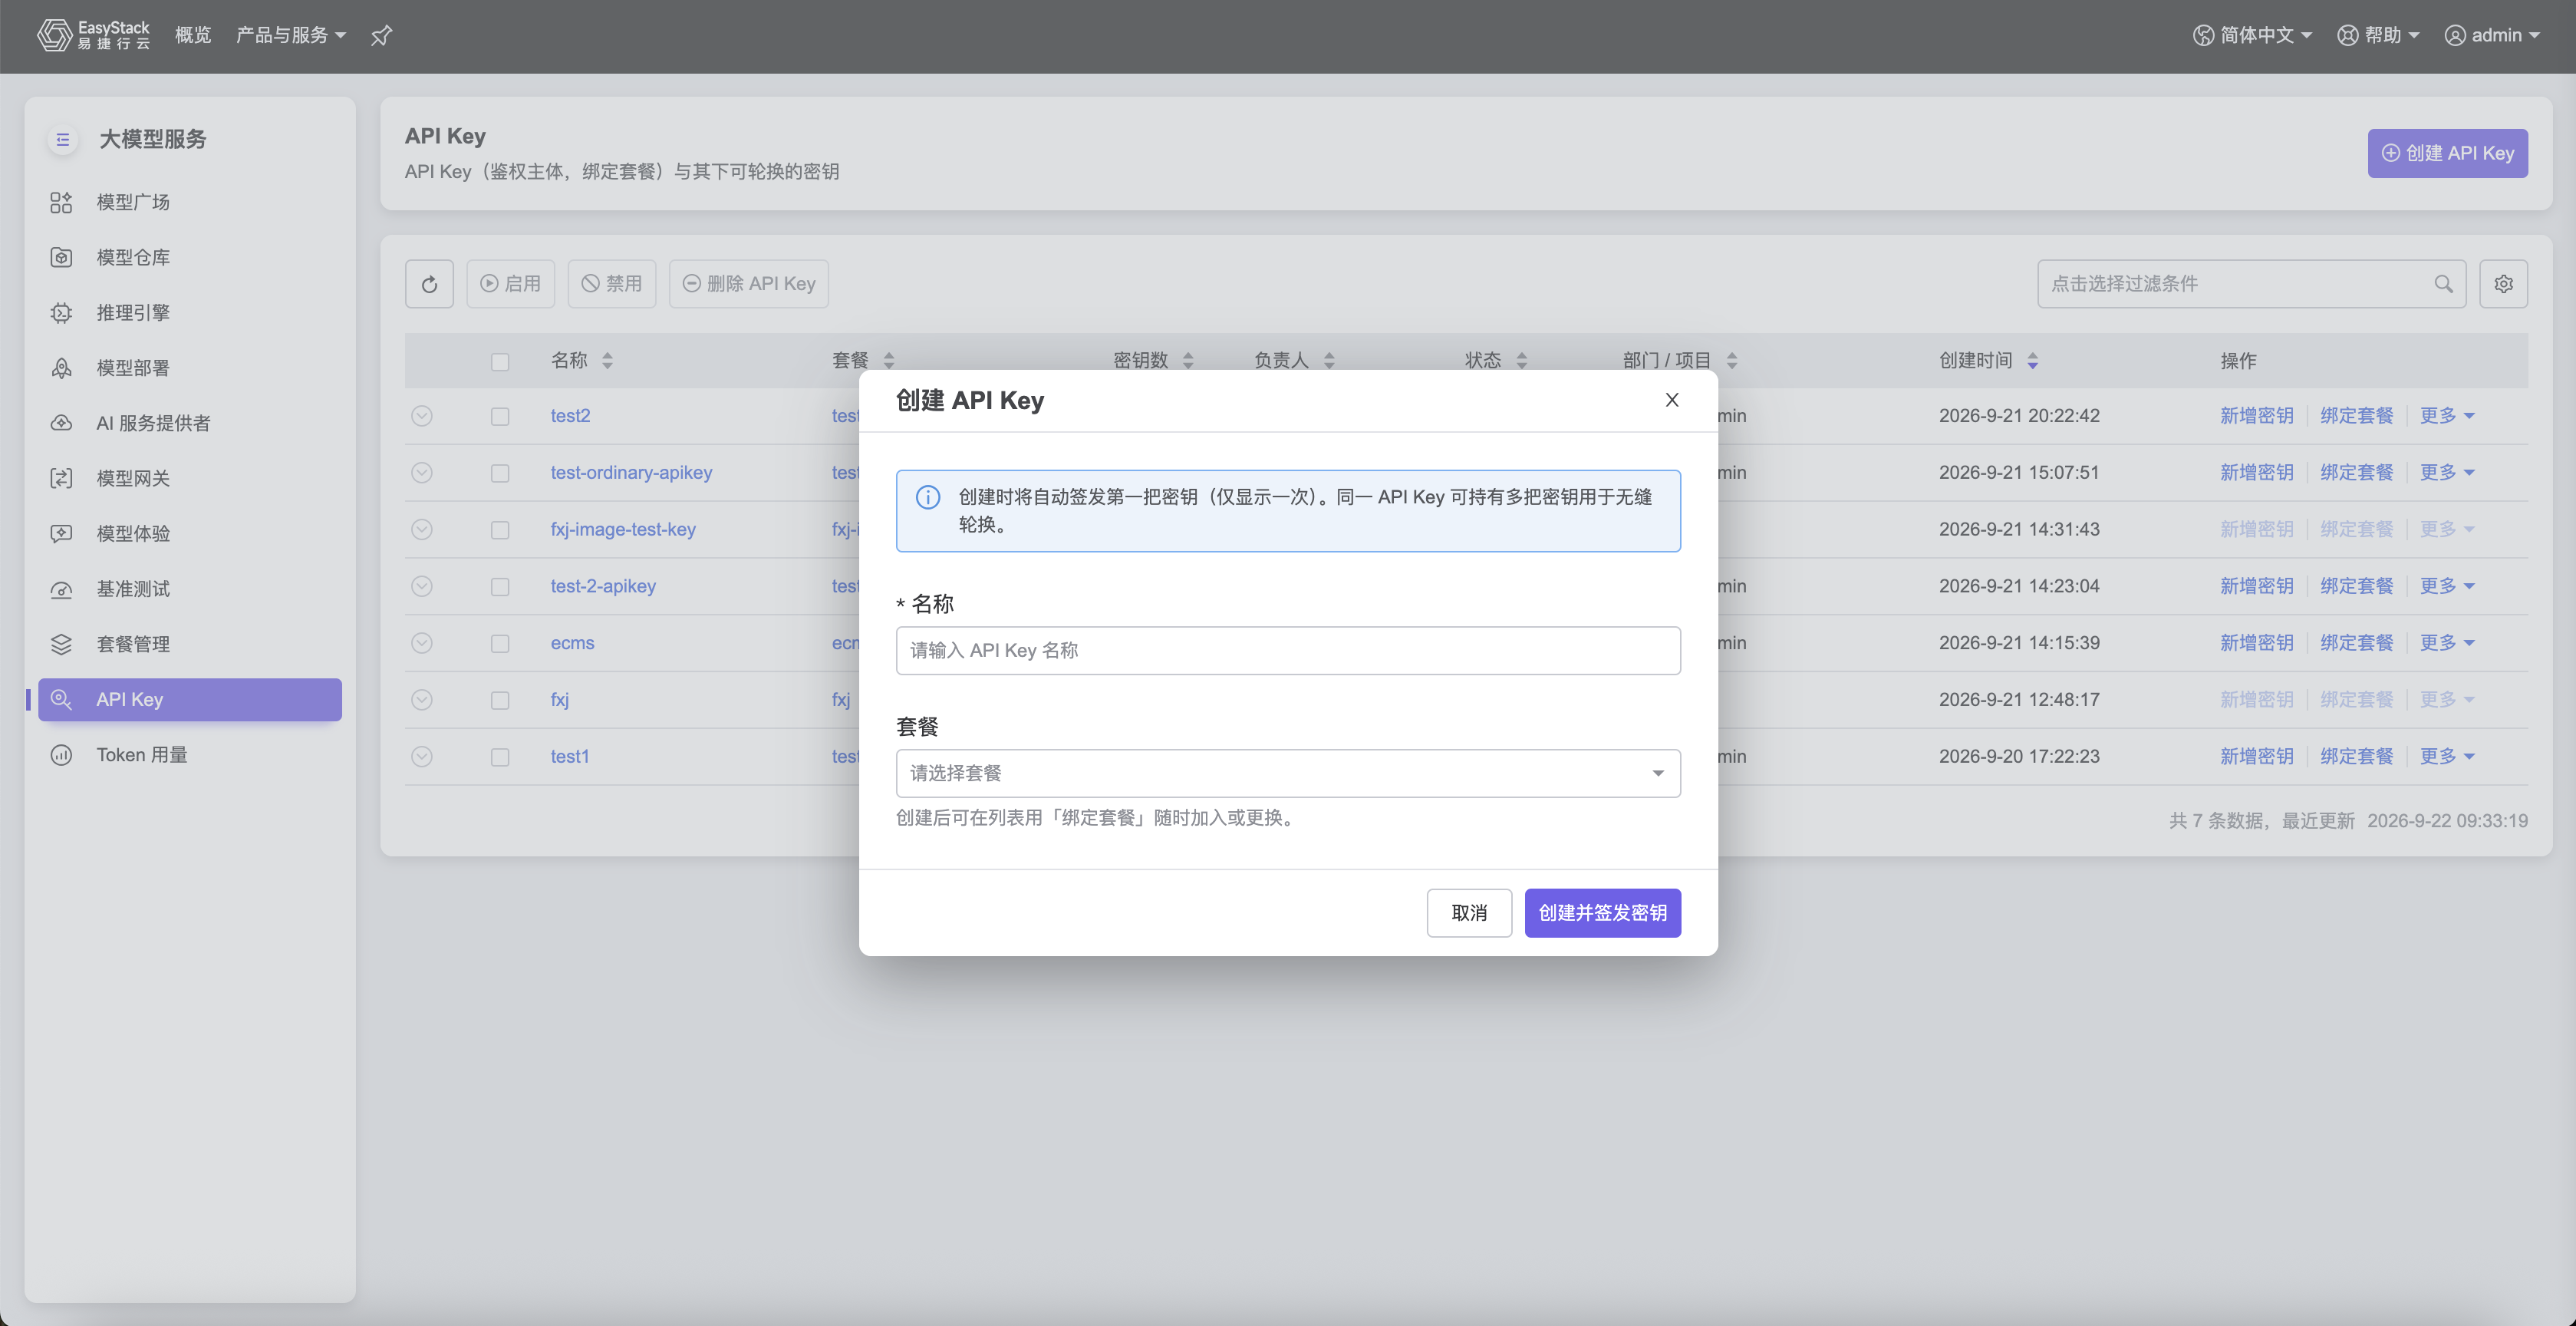Open the table column settings gear
This screenshot has height=1326, width=2576.
click(2503, 284)
